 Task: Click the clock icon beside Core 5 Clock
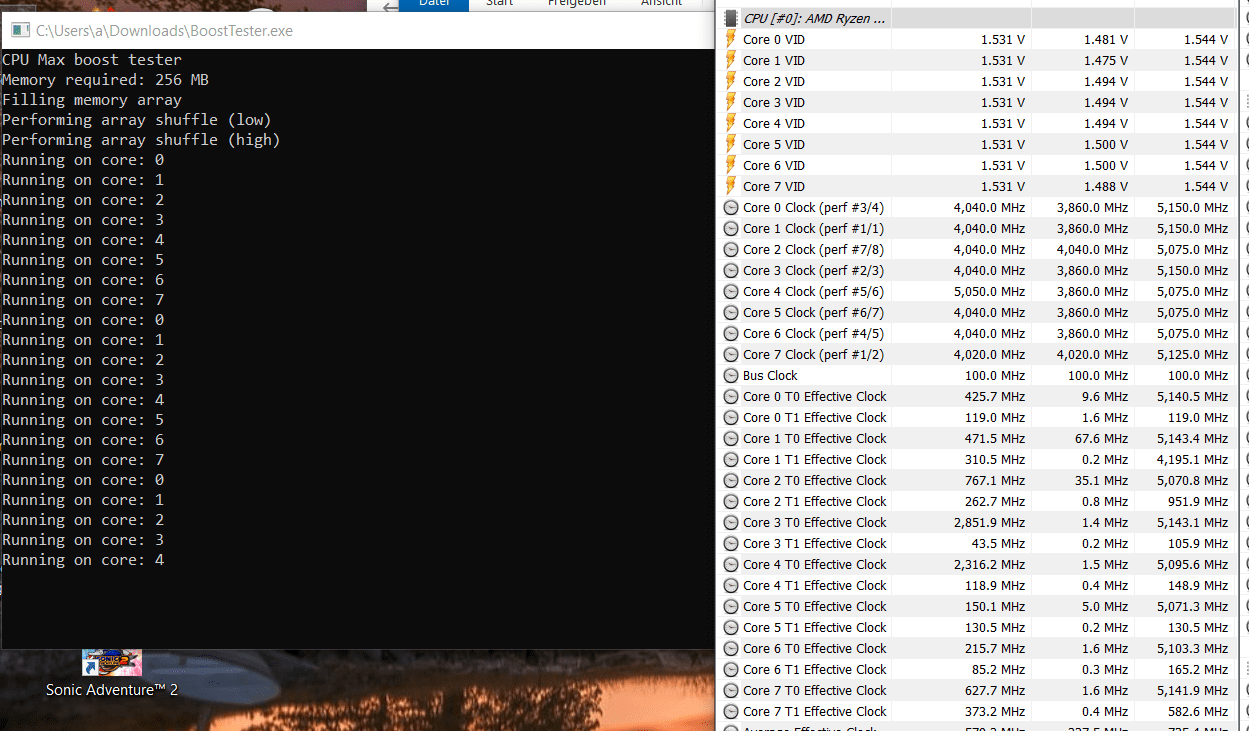[732, 312]
